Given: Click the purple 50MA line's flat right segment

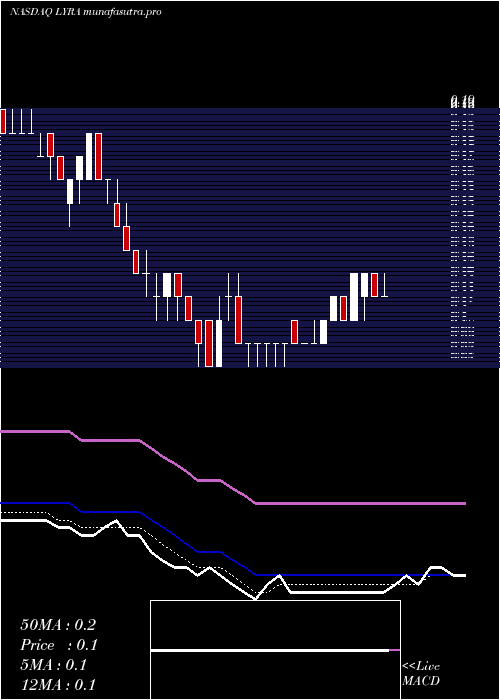Looking at the screenshot, I should [361, 503].
